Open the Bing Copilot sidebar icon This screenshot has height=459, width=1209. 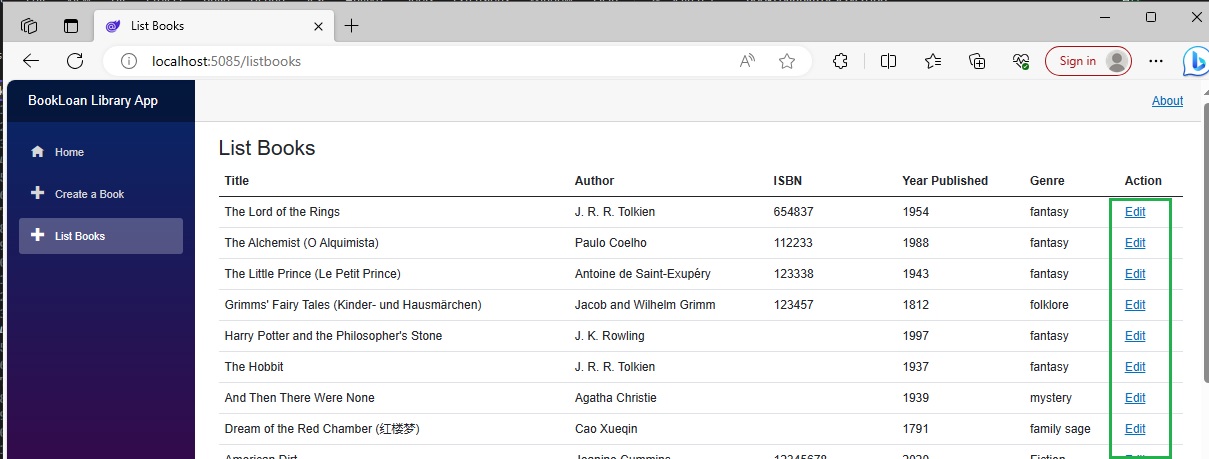pyautogui.click(x=1195, y=61)
